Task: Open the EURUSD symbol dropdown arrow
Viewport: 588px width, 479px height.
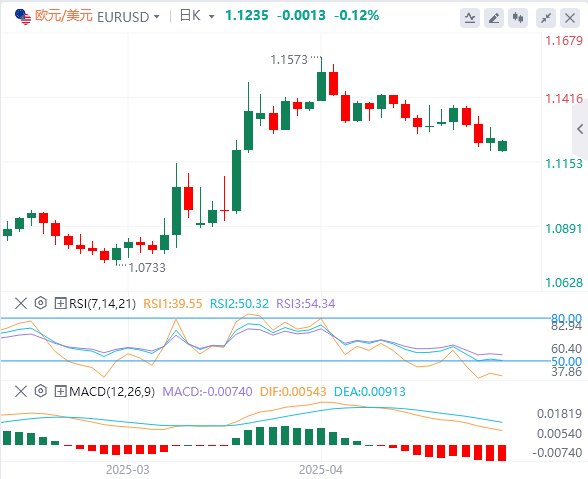Action: pos(157,17)
